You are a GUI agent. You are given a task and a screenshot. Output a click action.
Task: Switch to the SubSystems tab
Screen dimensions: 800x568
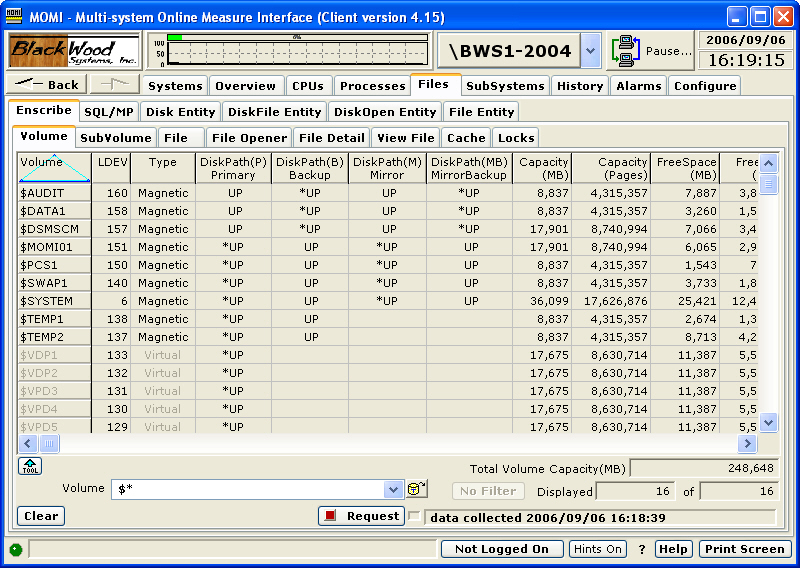tap(506, 86)
